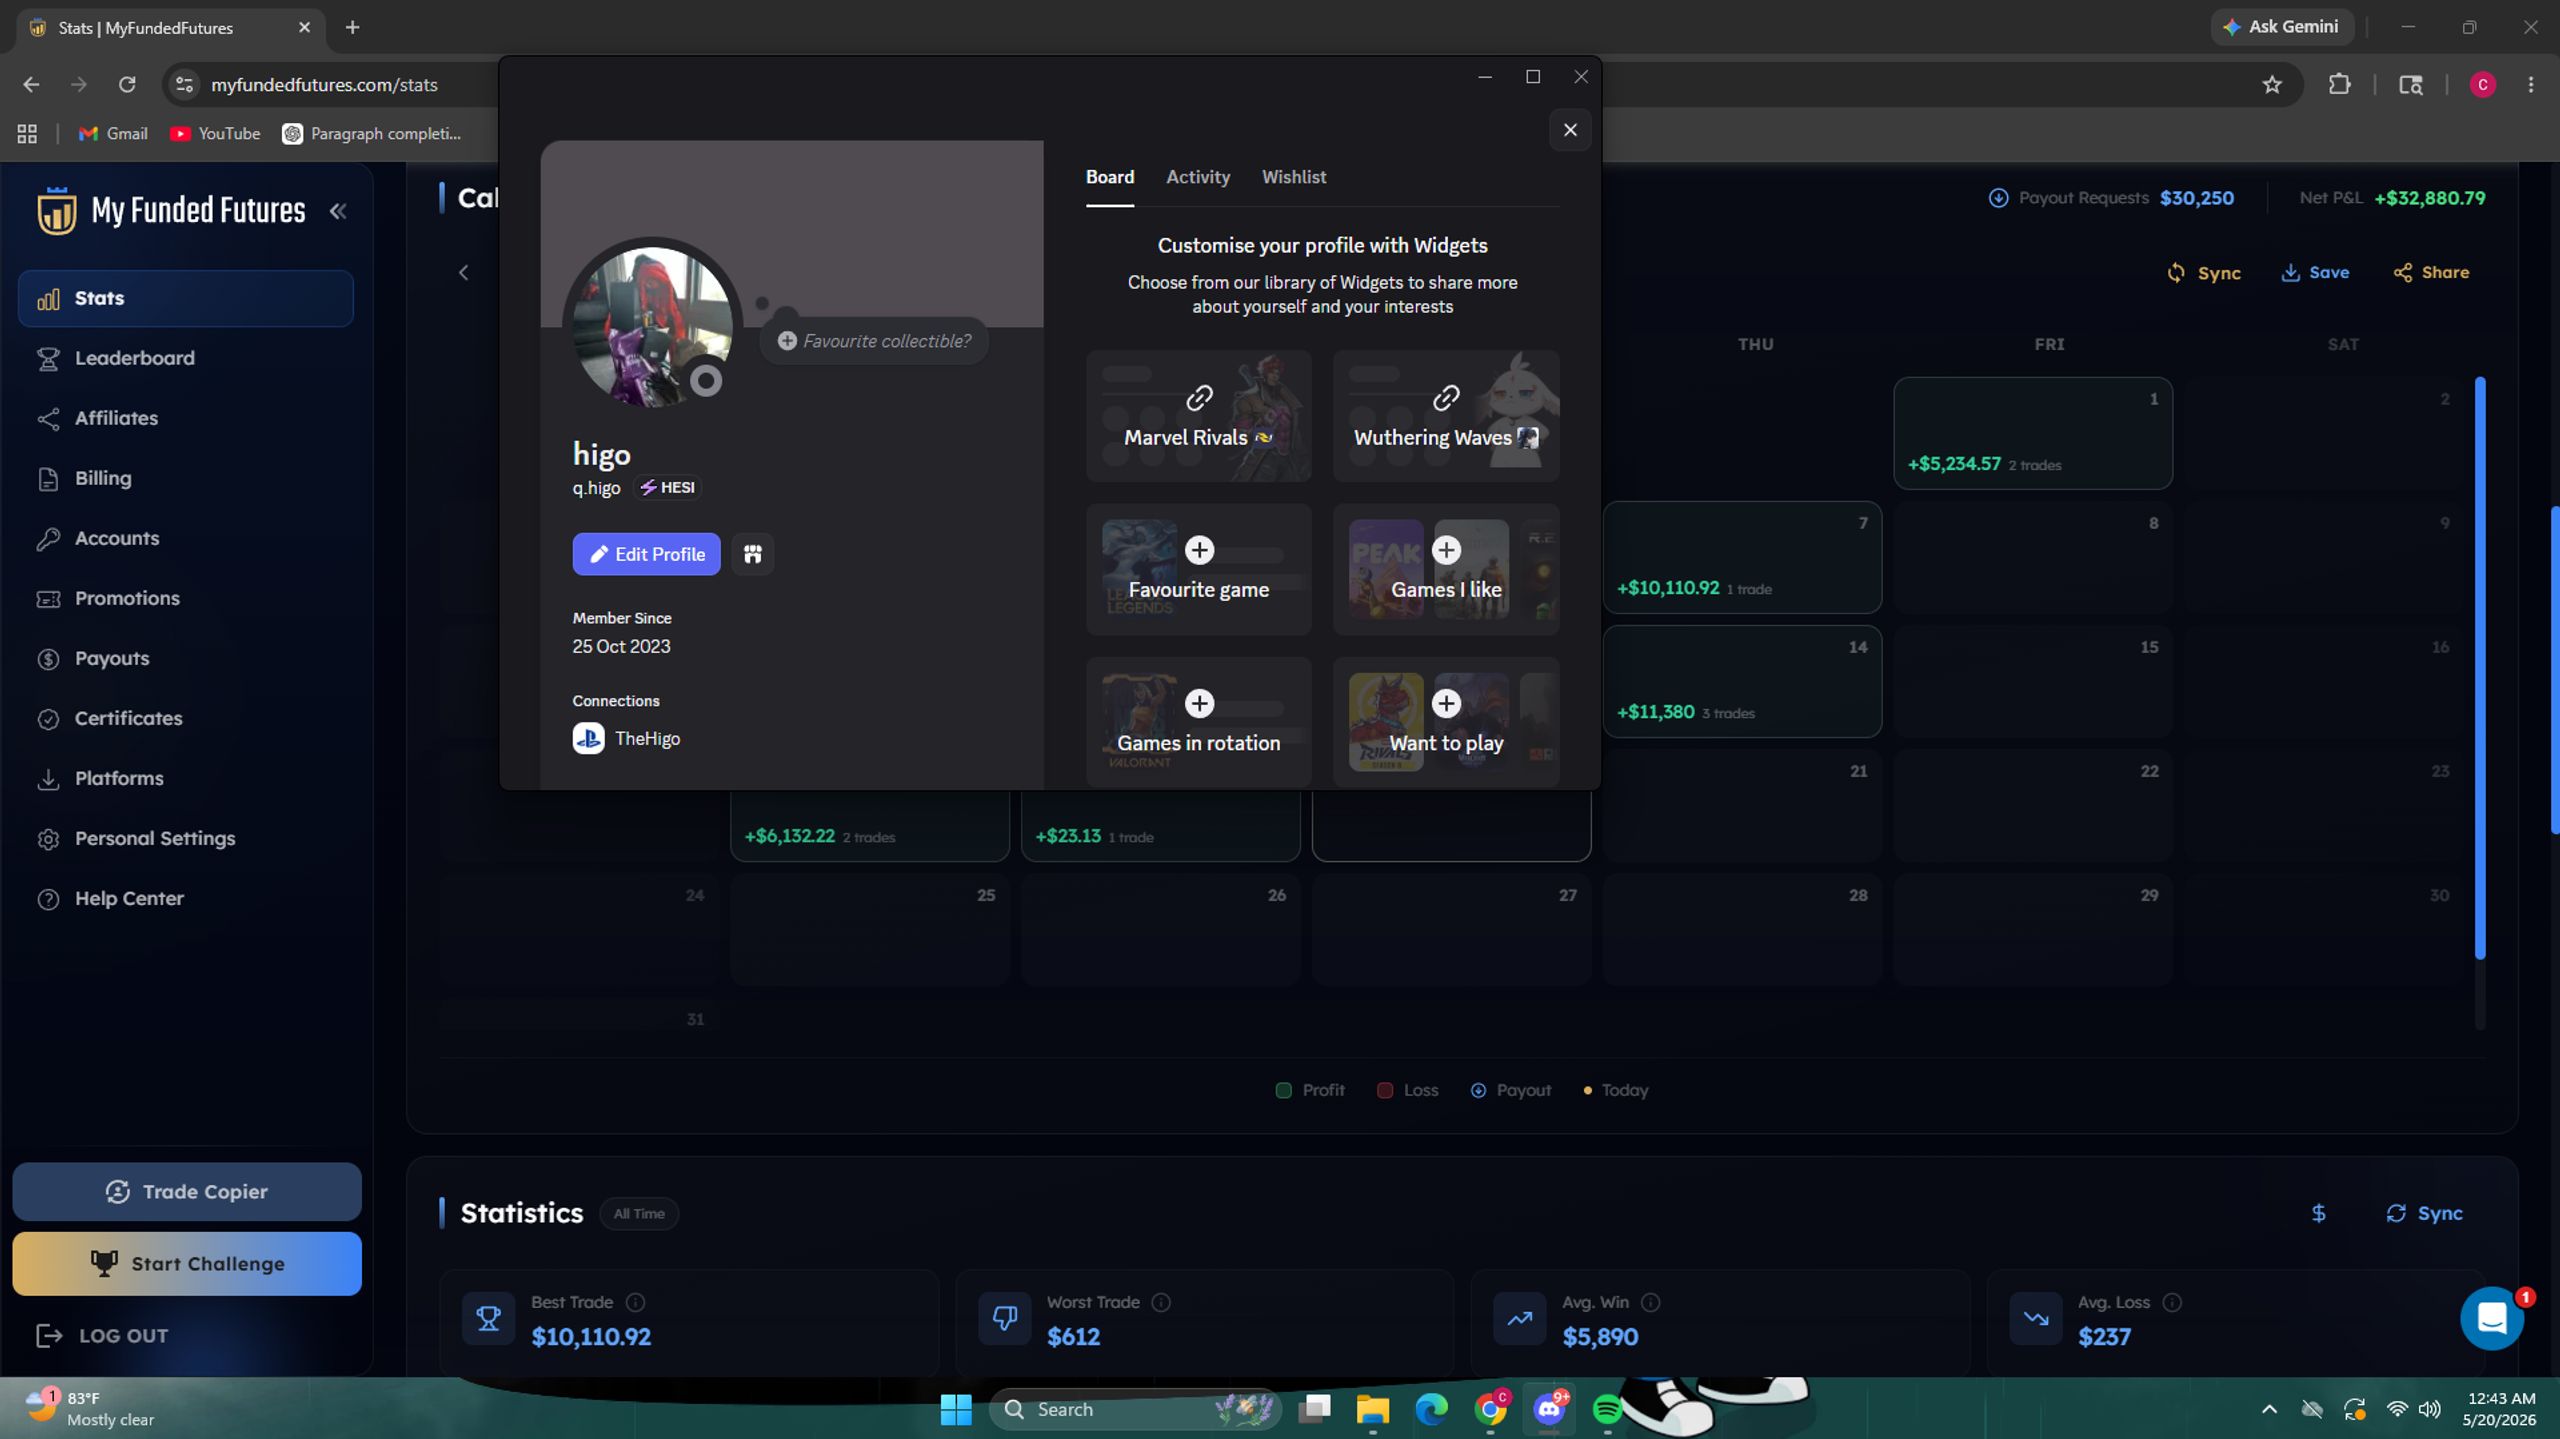
Task: Click Sync in the Statistics section
Action: point(2424,1214)
